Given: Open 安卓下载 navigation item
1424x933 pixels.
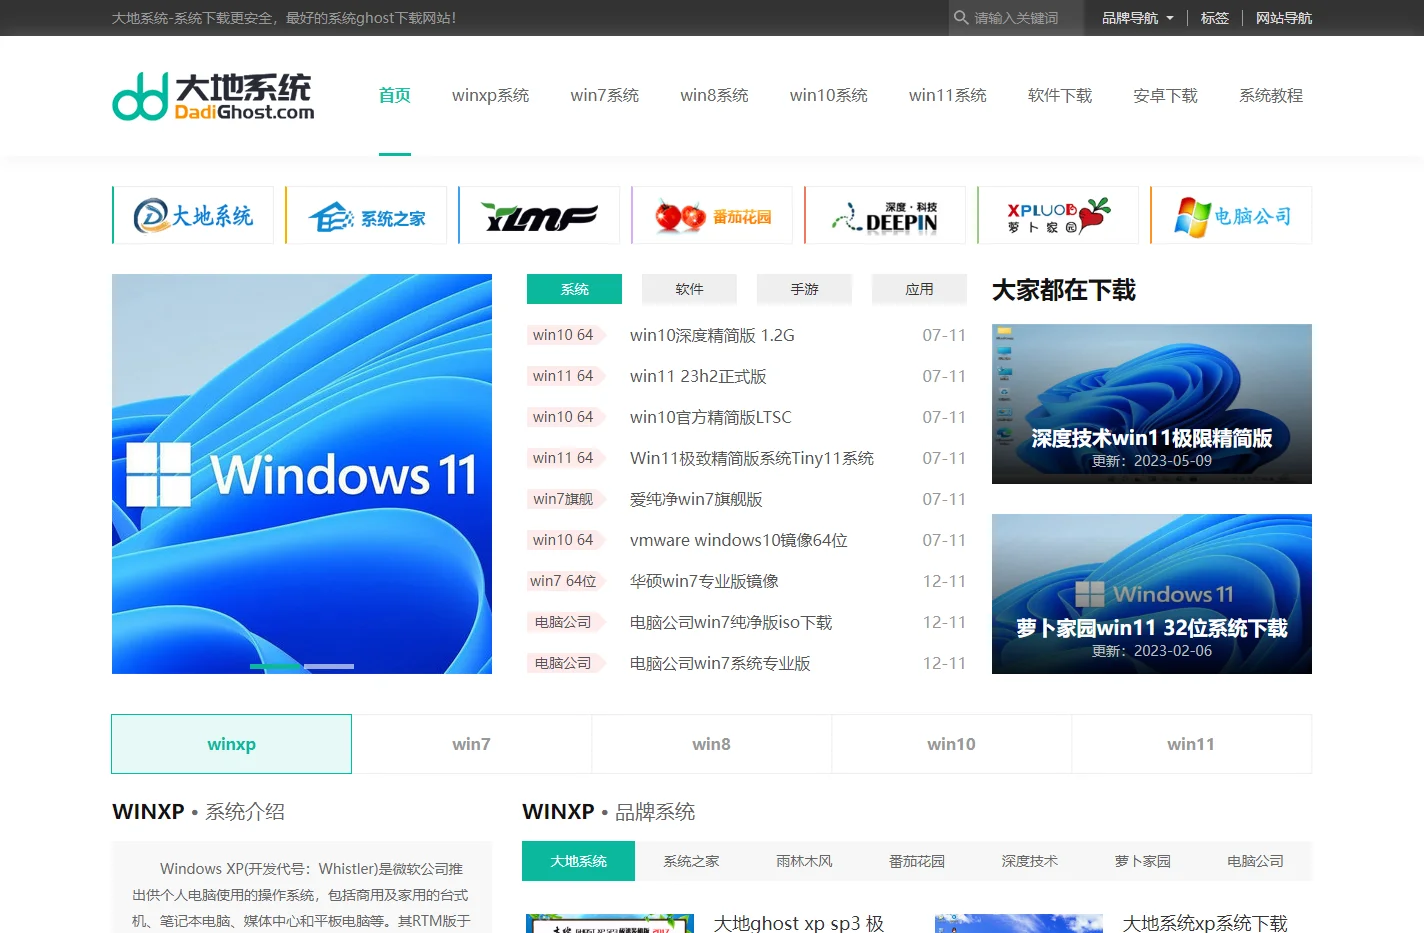Looking at the screenshot, I should (1165, 95).
